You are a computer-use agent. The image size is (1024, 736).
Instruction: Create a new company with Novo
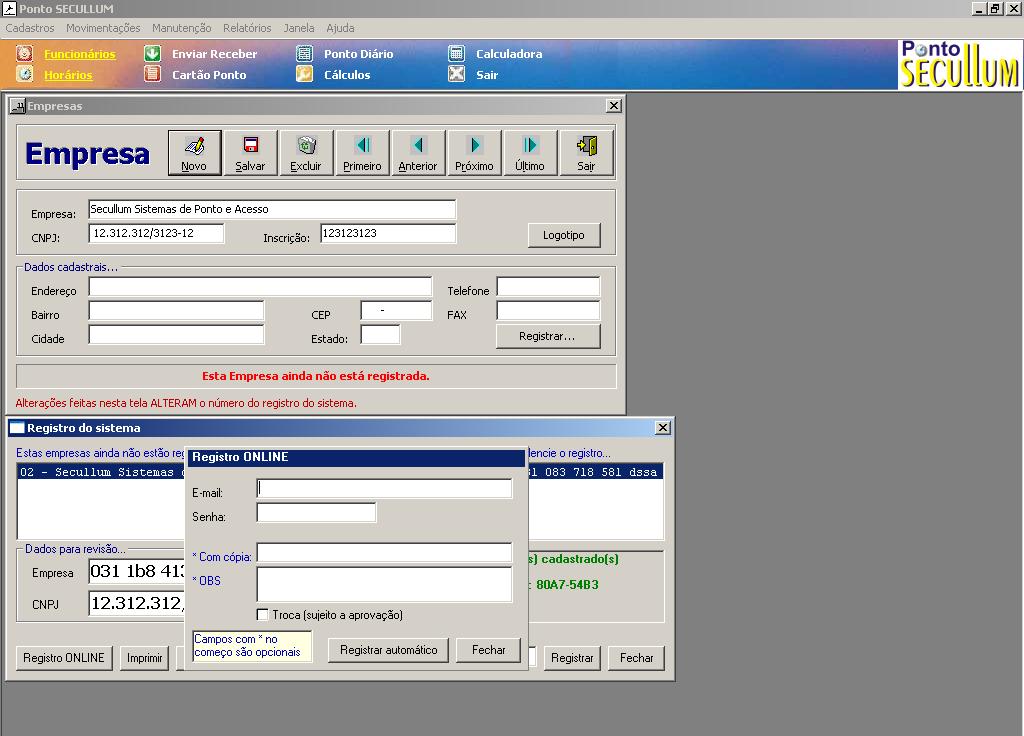194,153
